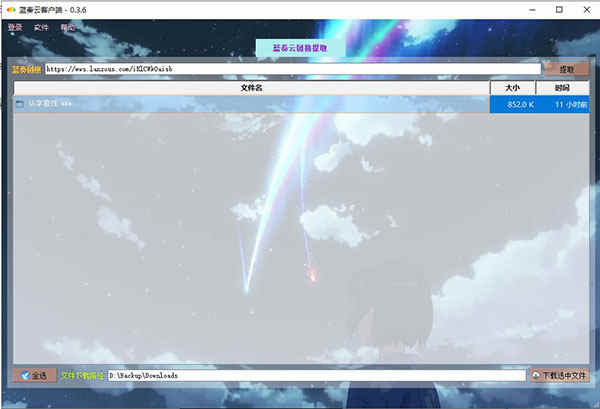Click the share link URL input field
This screenshot has height=409, width=600.
(x=293, y=69)
